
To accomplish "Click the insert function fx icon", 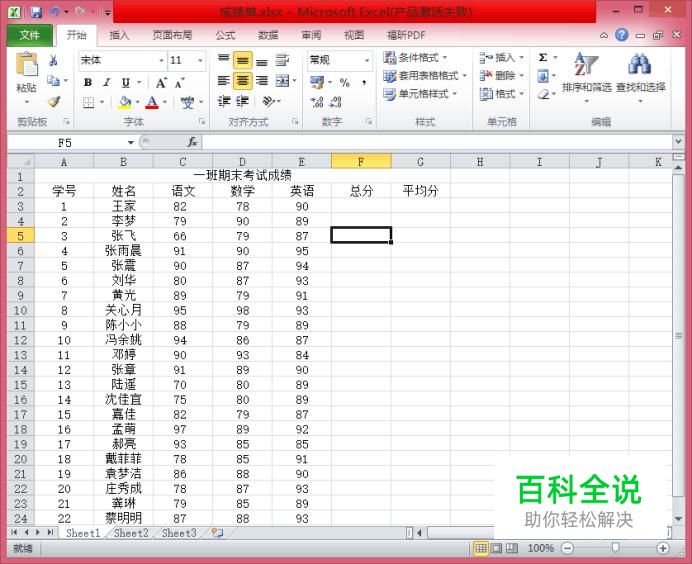I will [192, 142].
